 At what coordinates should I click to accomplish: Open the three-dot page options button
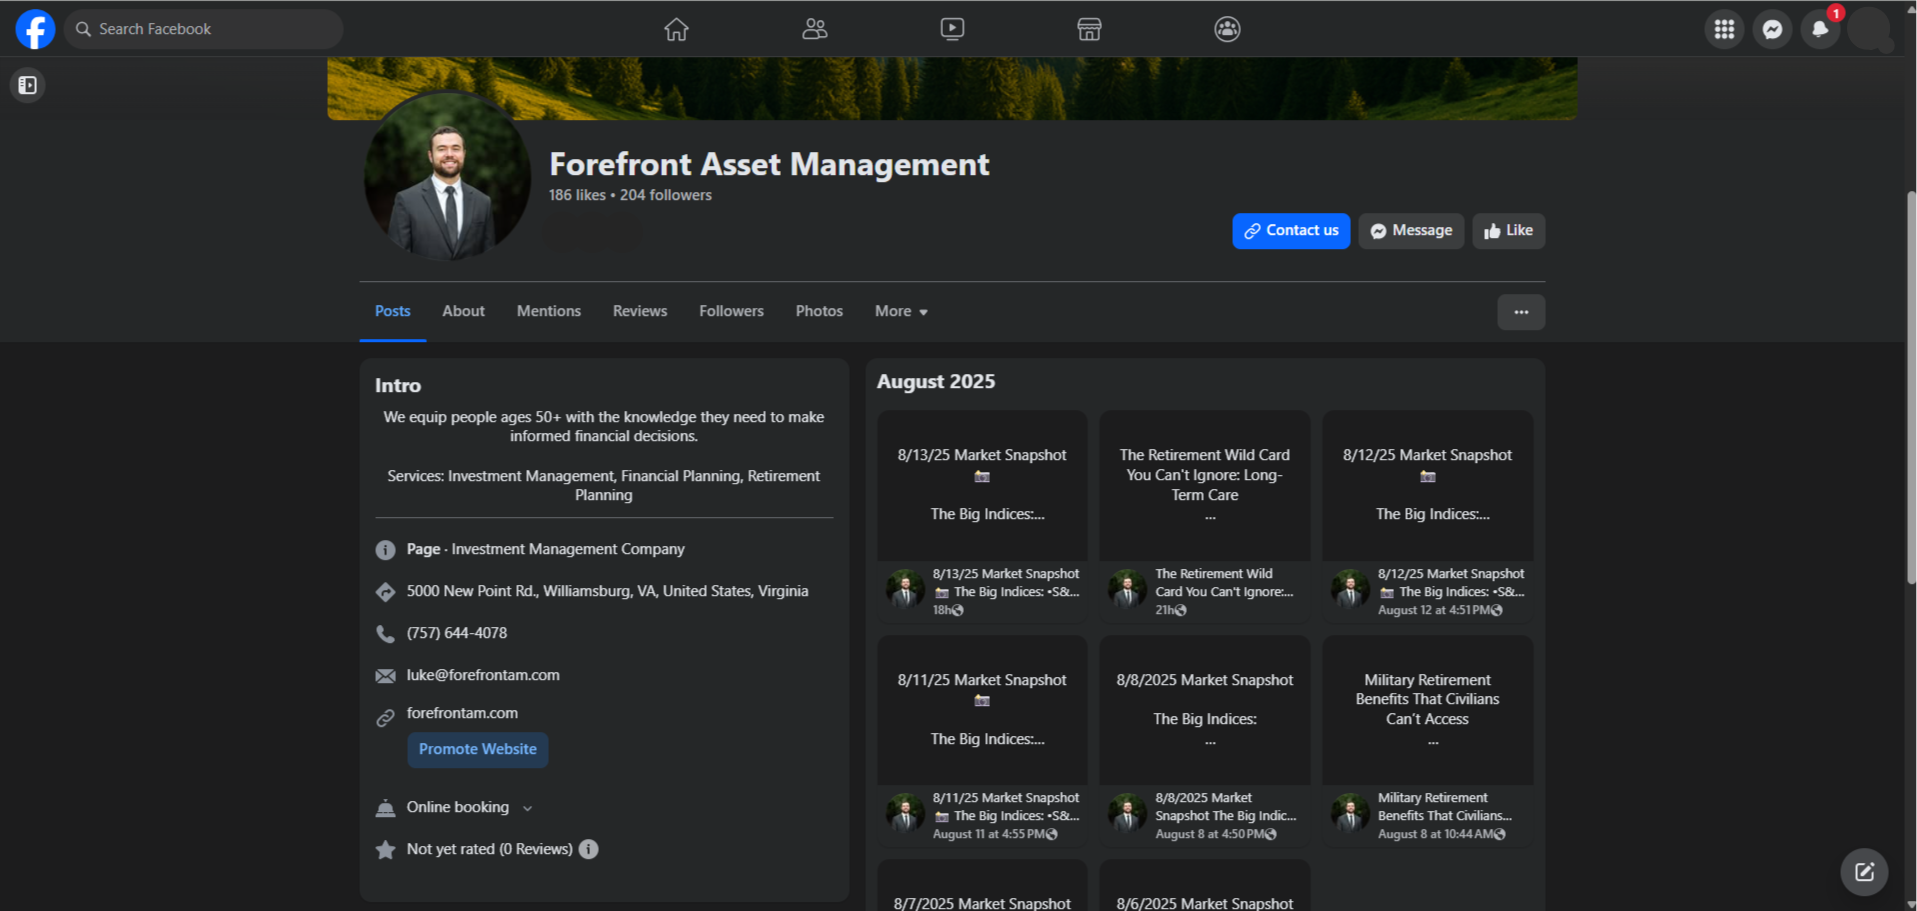1521,312
